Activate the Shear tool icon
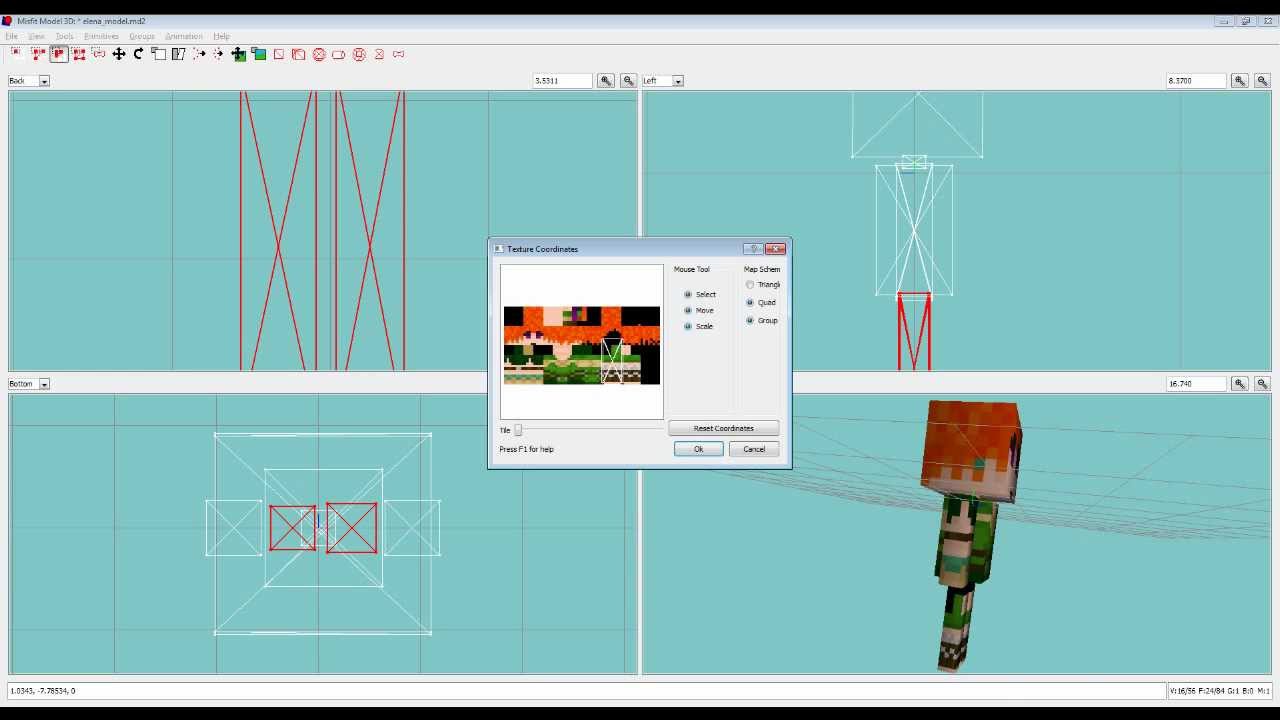Viewport: 1280px width, 720px height. click(x=178, y=54)
